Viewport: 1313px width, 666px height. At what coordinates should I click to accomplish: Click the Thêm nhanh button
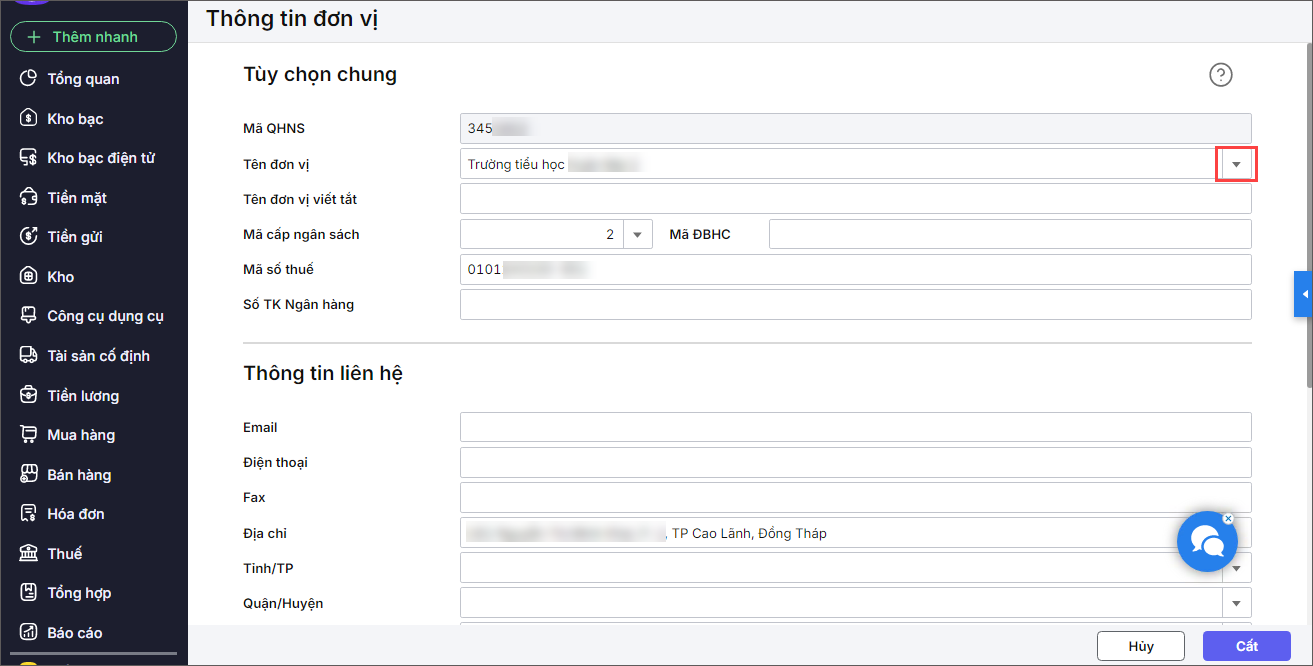click(93, 37)
